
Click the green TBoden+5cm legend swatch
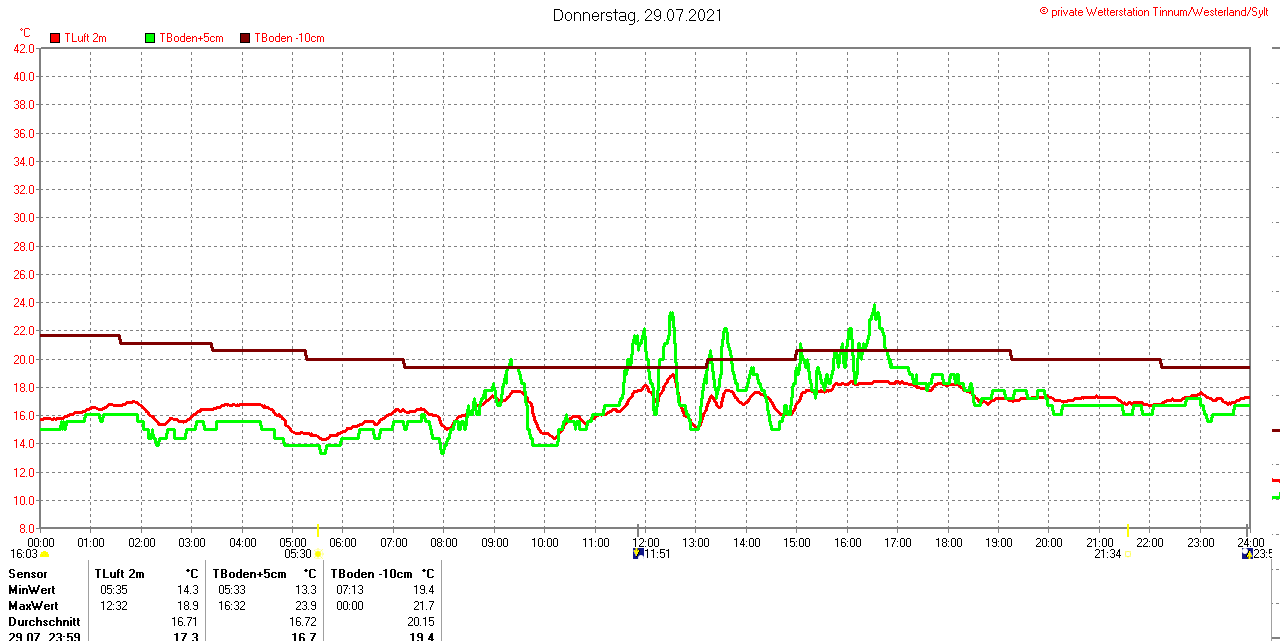[x=151, y=38]
